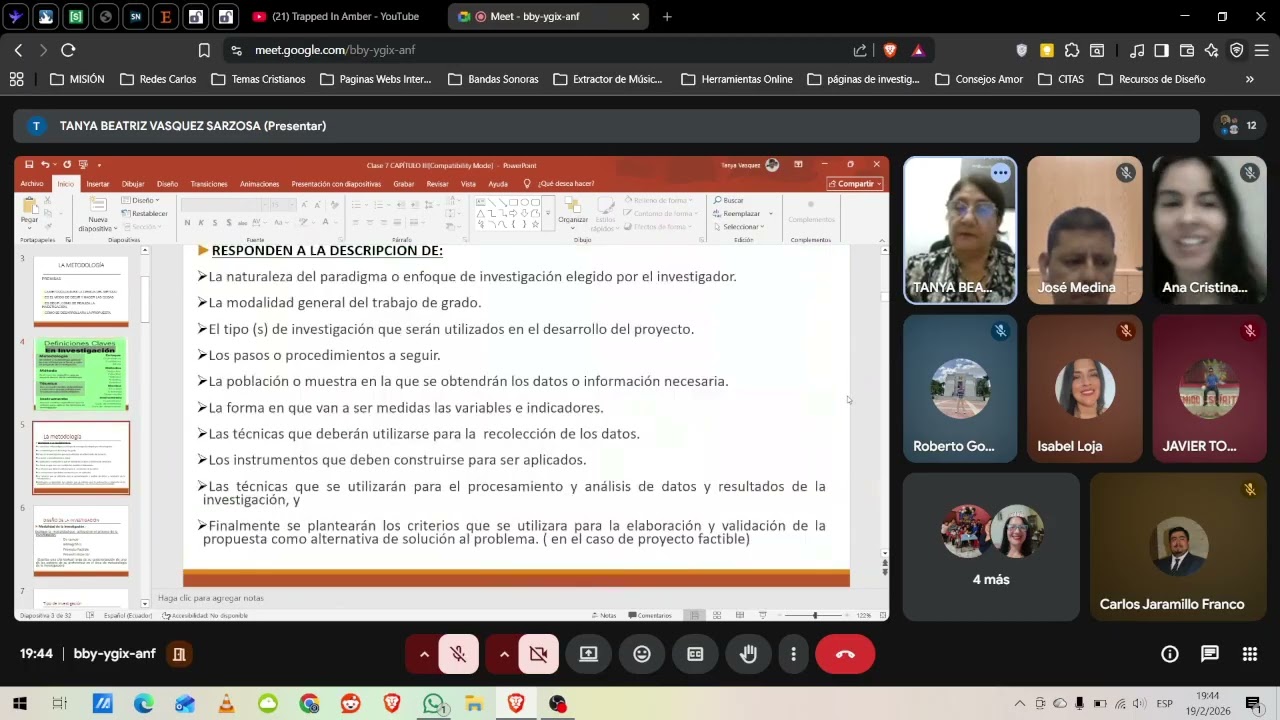Screen dimensions: 1280x720
Task: Click the share page icon in address bar
Action: (860, 50)
